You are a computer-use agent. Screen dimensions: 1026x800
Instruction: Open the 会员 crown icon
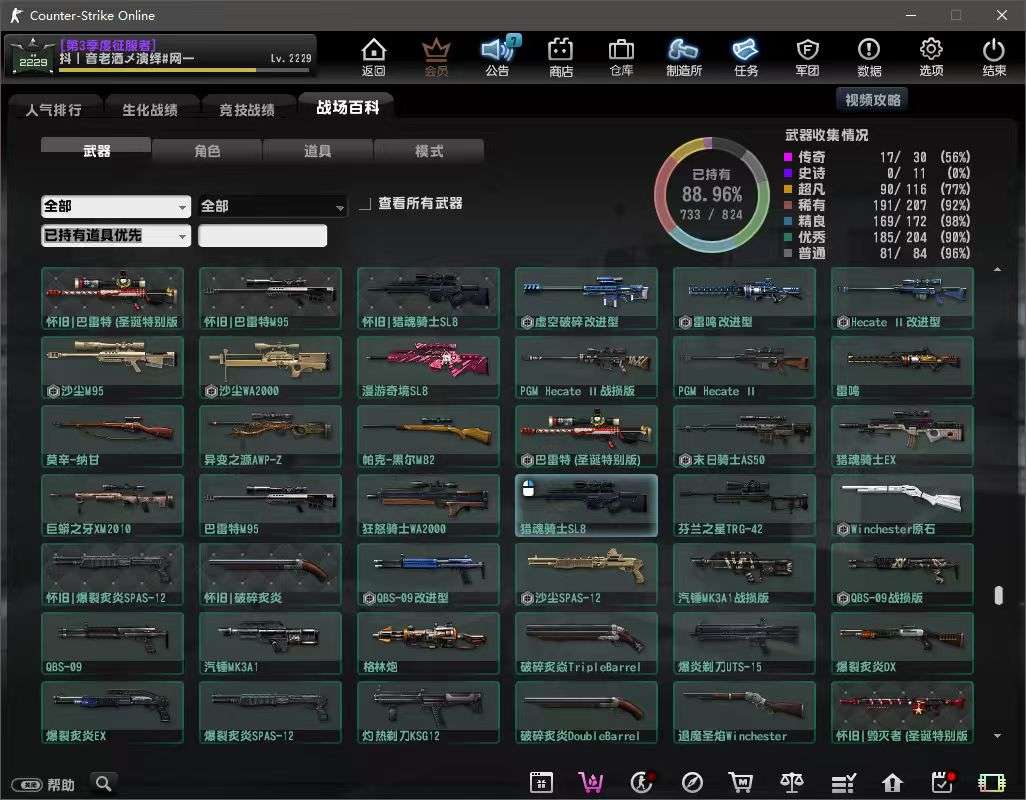pyautogui.click(x=436, y=56)
